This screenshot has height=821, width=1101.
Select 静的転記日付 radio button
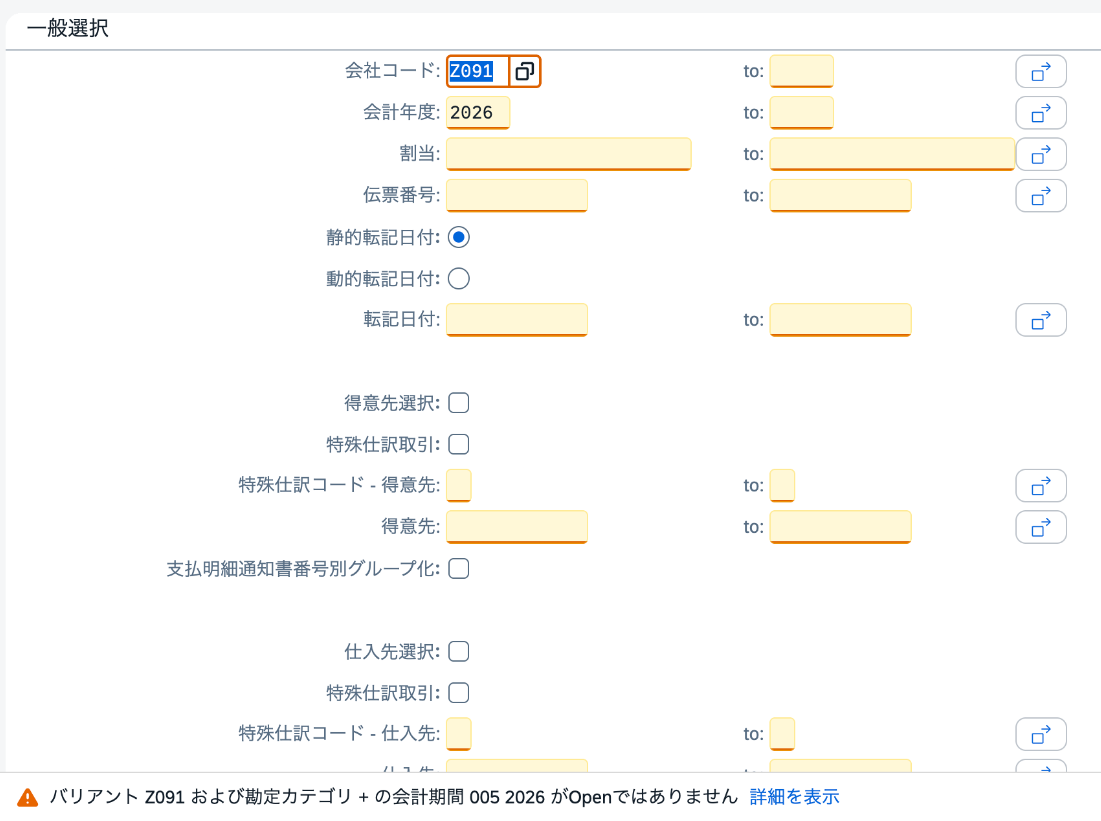459,237
